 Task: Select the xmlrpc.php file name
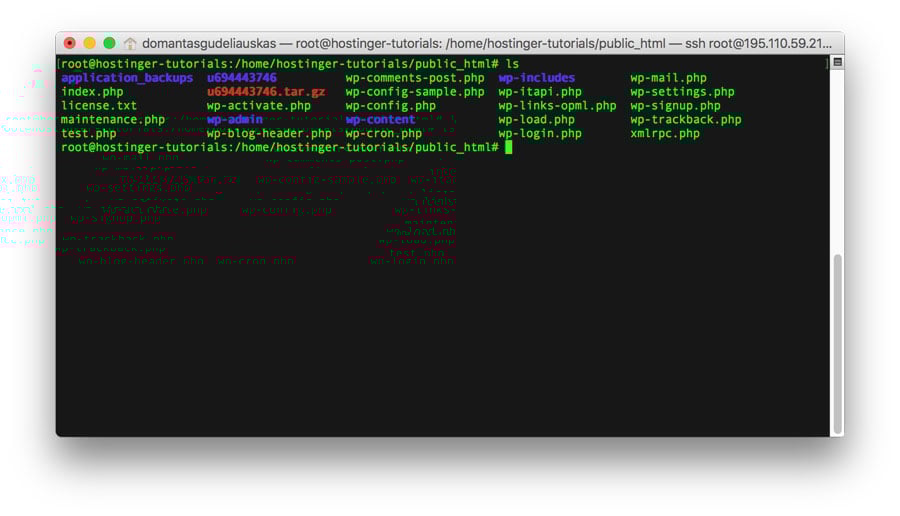point(664,134)
